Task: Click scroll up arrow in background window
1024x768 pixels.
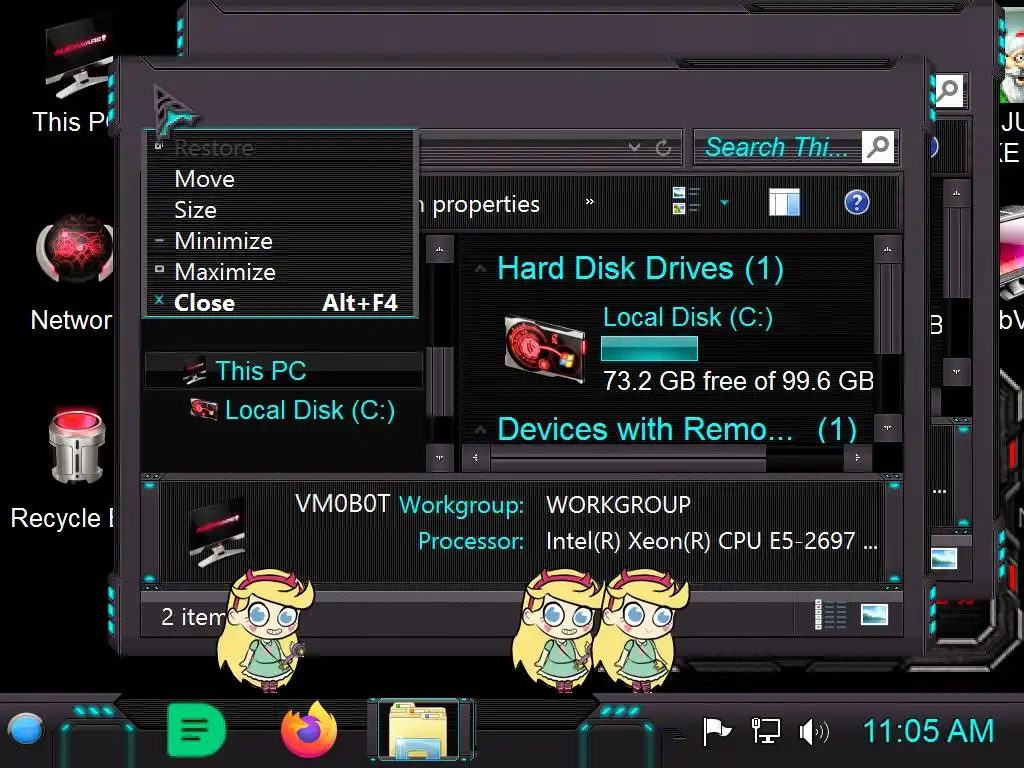Action: point(956,193)
